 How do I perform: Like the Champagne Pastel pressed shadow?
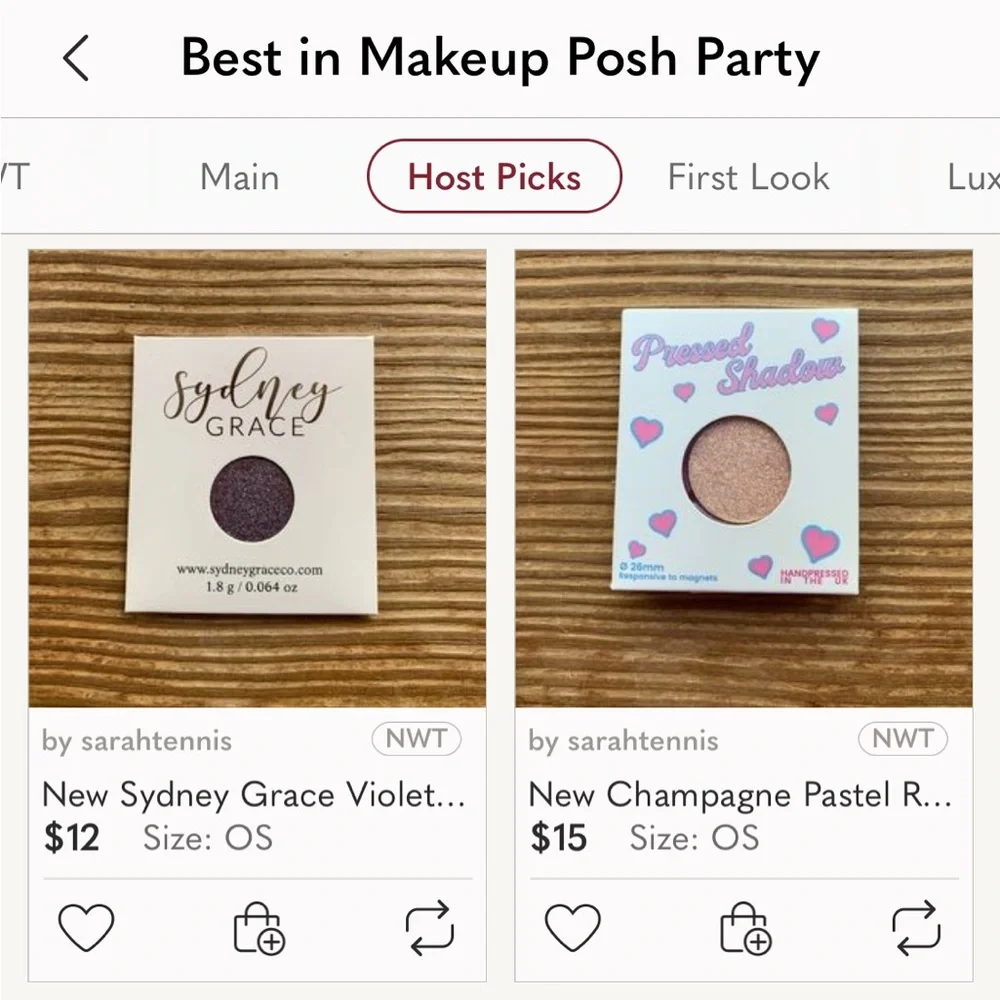coord(573,927)
